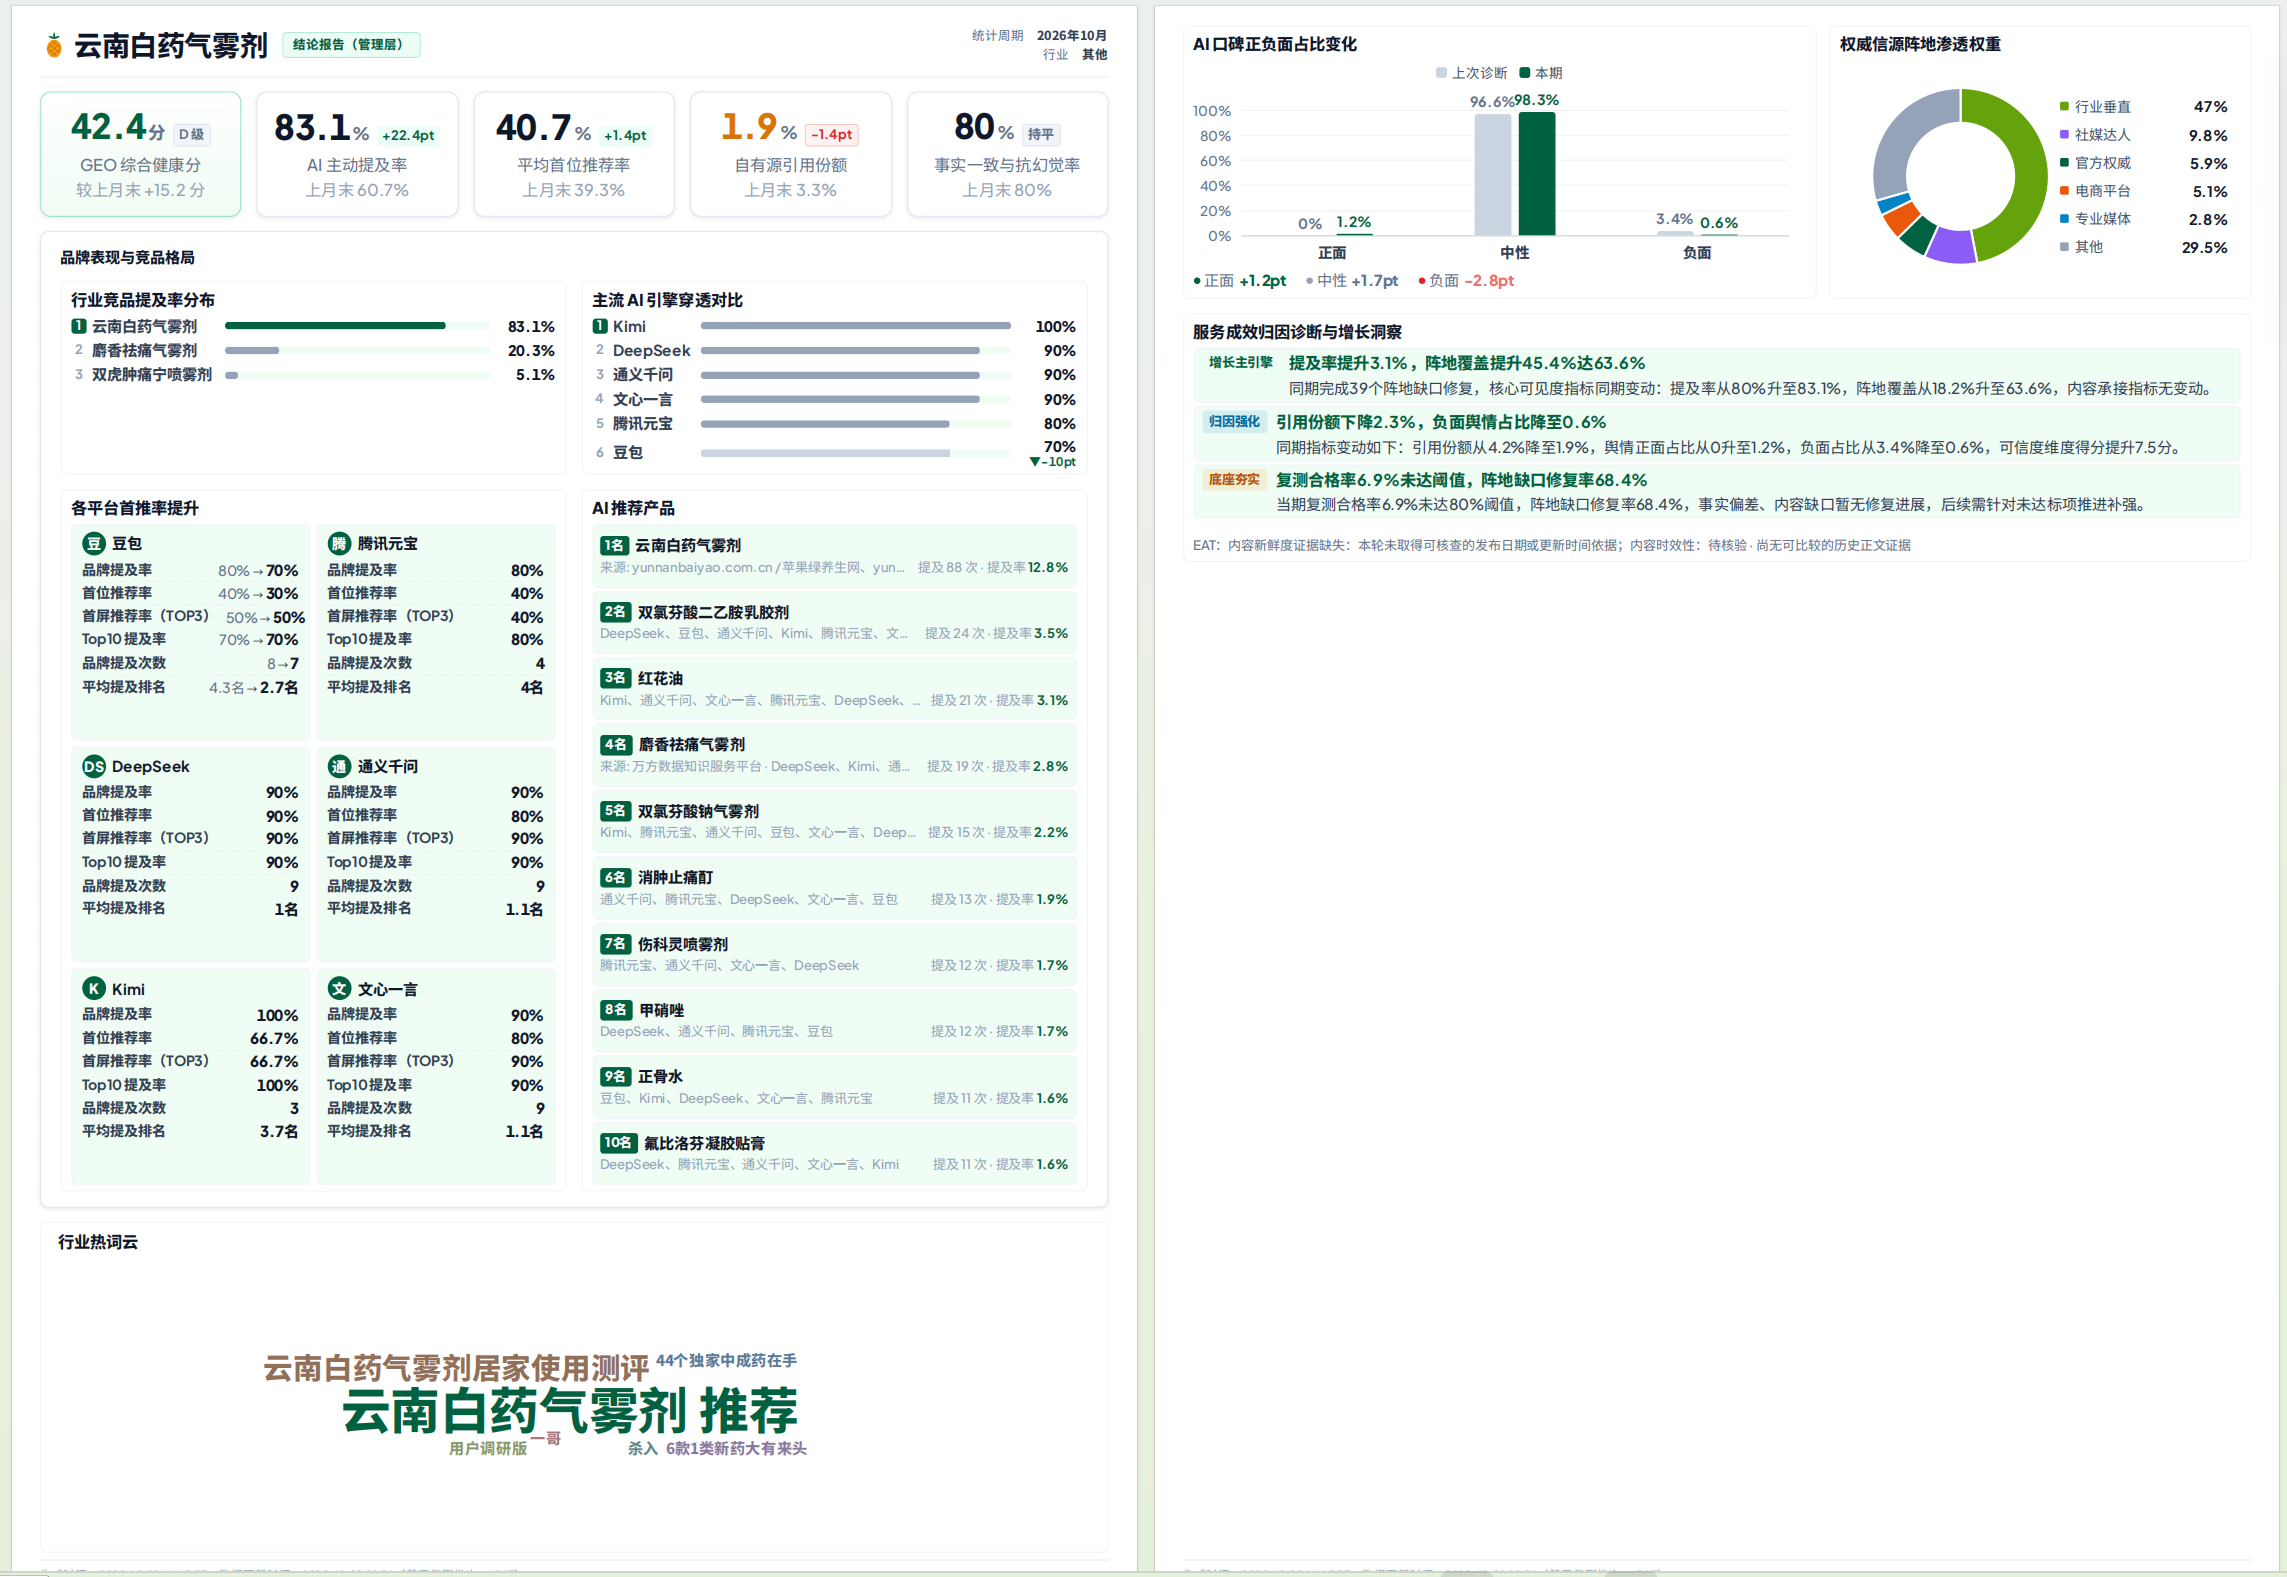Screen dimensions: 2287x1577
Task: Click the ▼-10pt drop indicator for 豆包
Action: (1053, 462)
